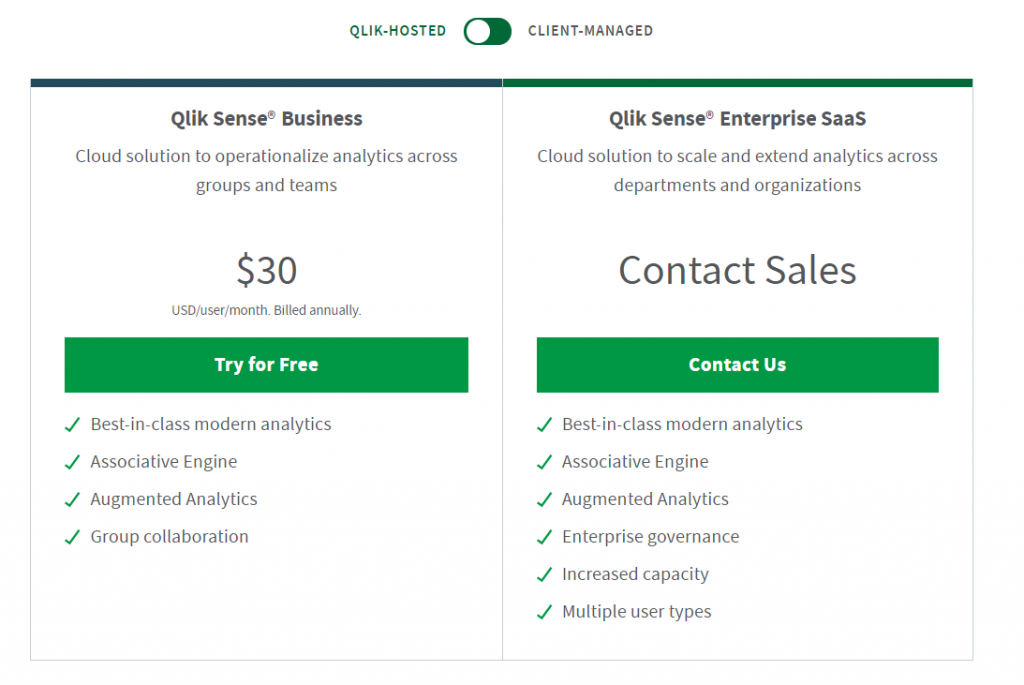Click checkmark beside Increased capacity
Screen dimensions: 1024x685
click(544, 575)
